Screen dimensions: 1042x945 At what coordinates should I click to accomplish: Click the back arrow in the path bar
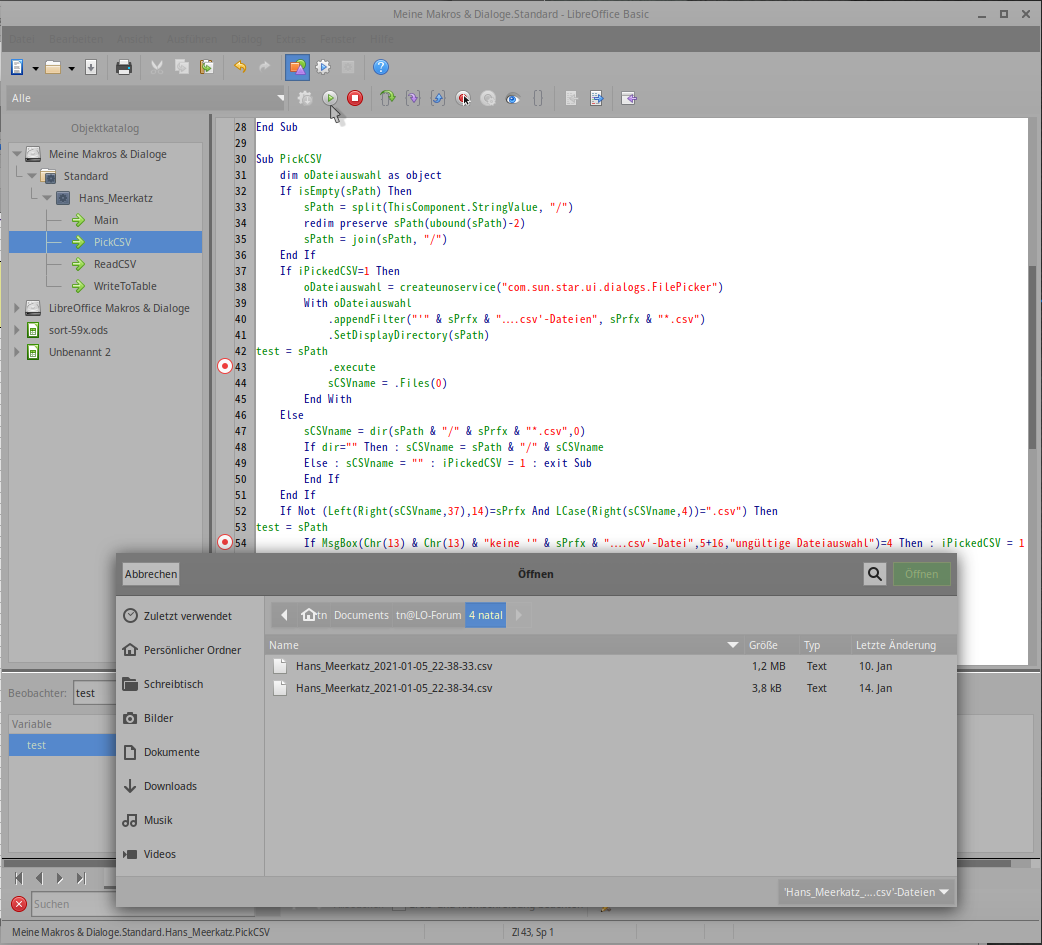284,615
